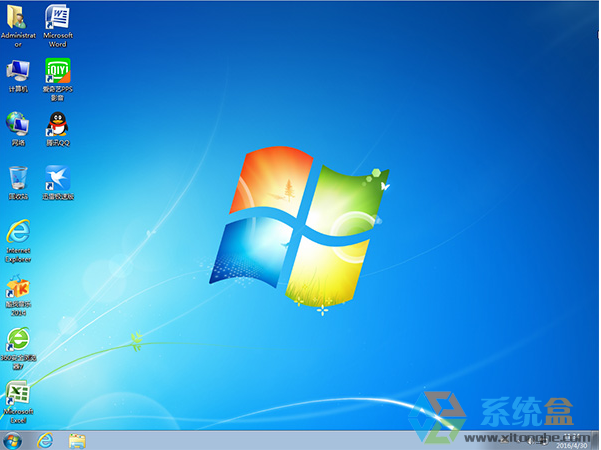Click the Show desktop button at taskbar end

click(596, 441)
